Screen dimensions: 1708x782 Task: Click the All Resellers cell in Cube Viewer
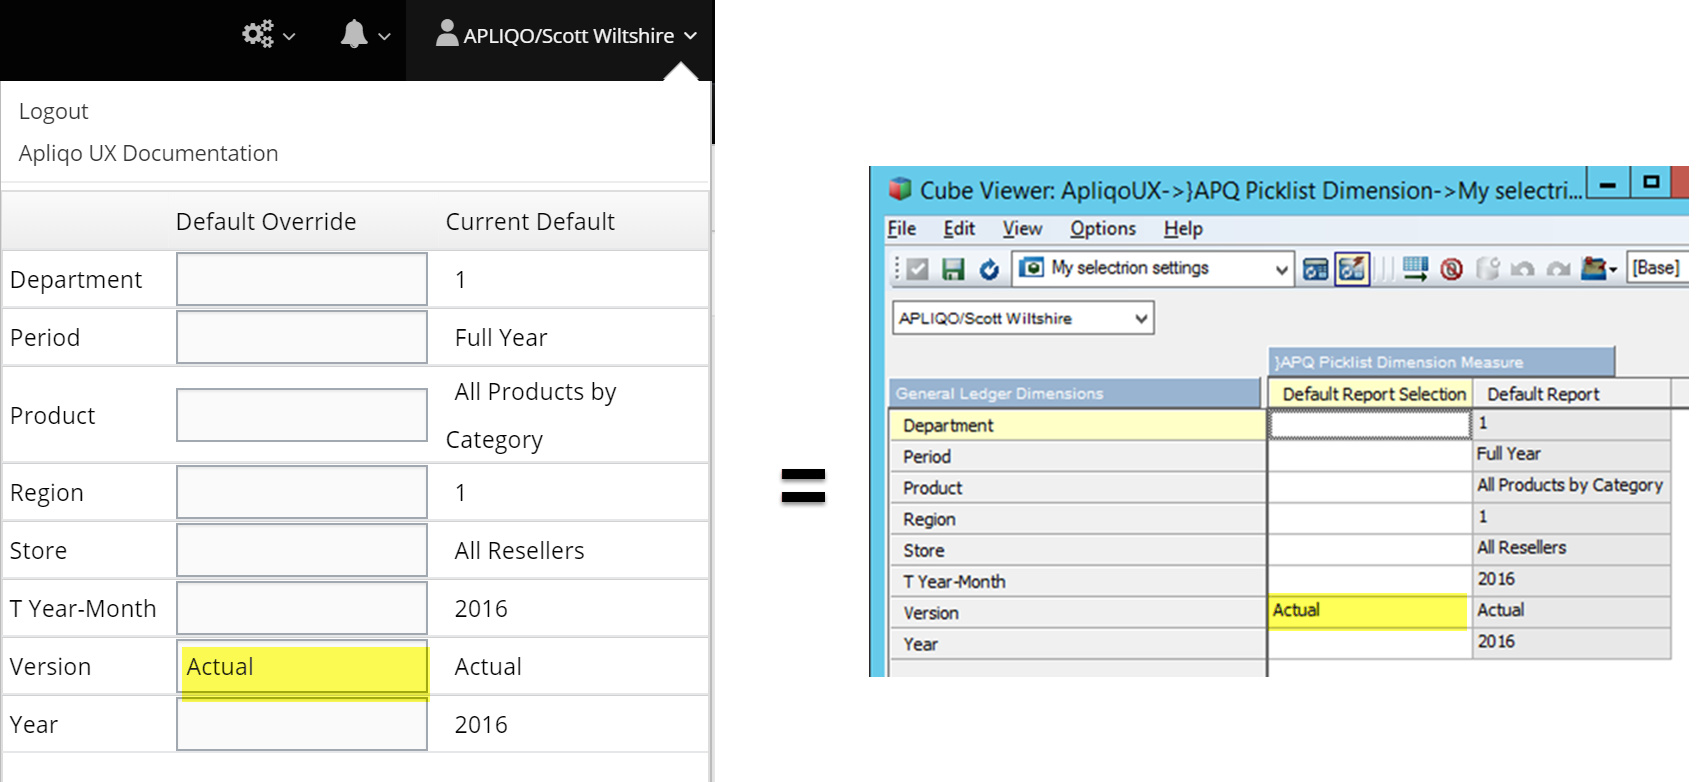pos(1572,548)
